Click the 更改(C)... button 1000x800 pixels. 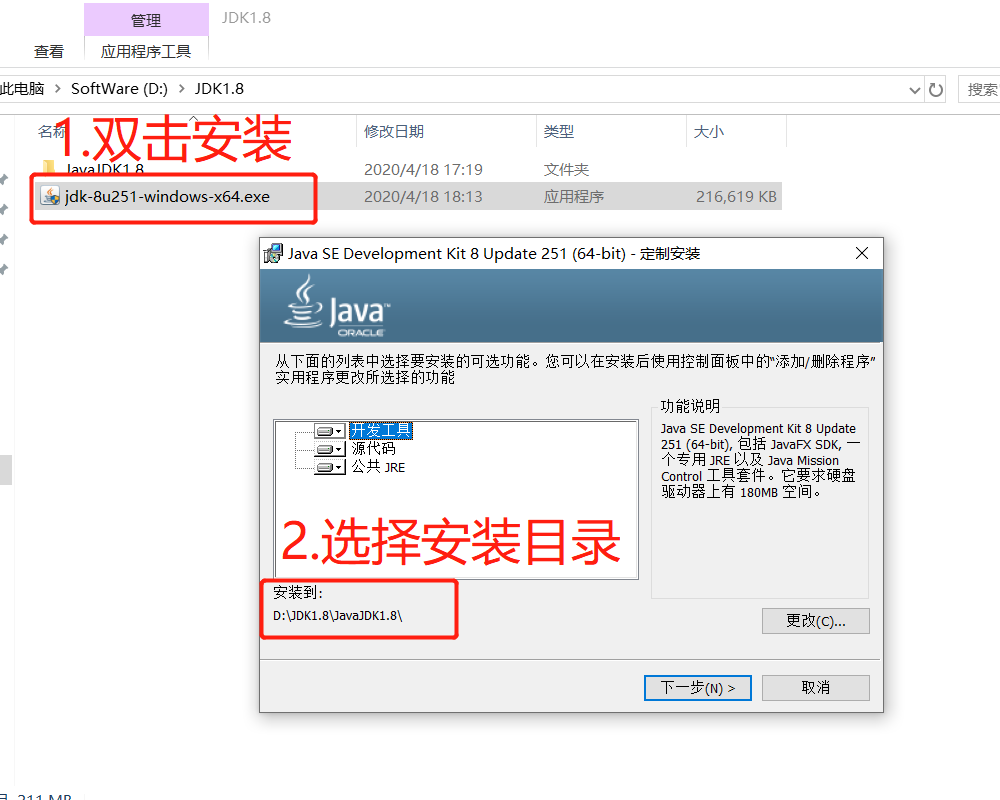coord(815,621)
